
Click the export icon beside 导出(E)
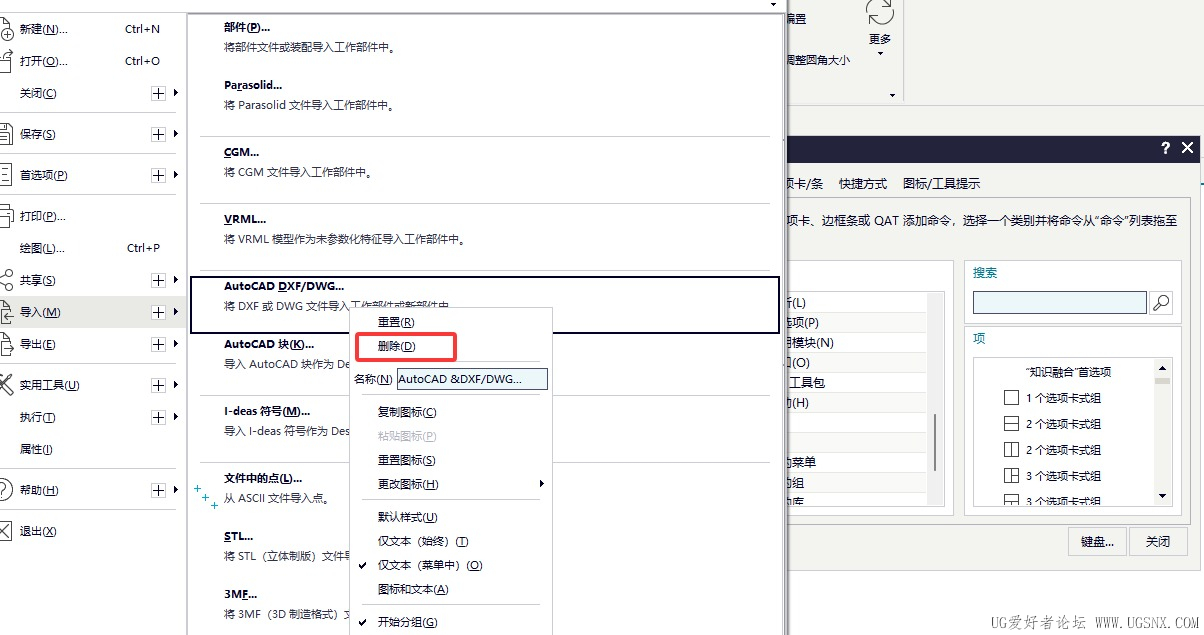(6, 344)
